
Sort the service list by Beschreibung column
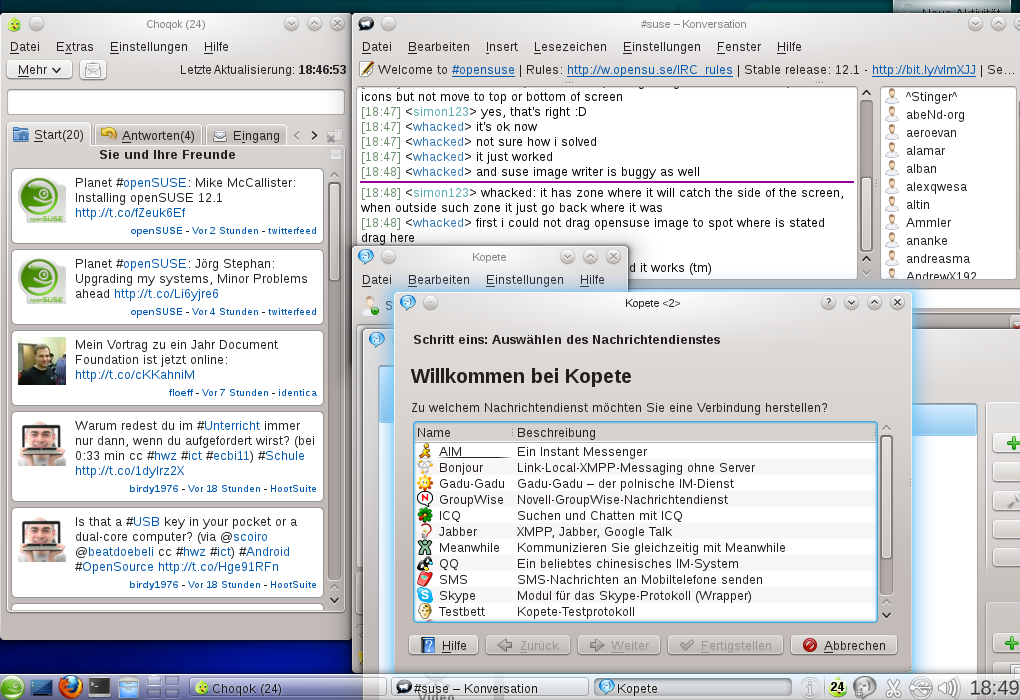[x=695, y=433]
